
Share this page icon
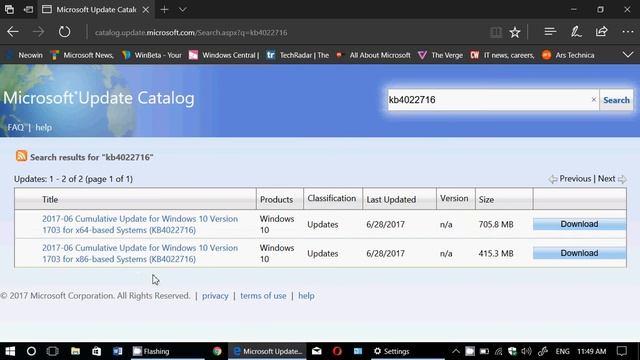click(x=602, y=32)
